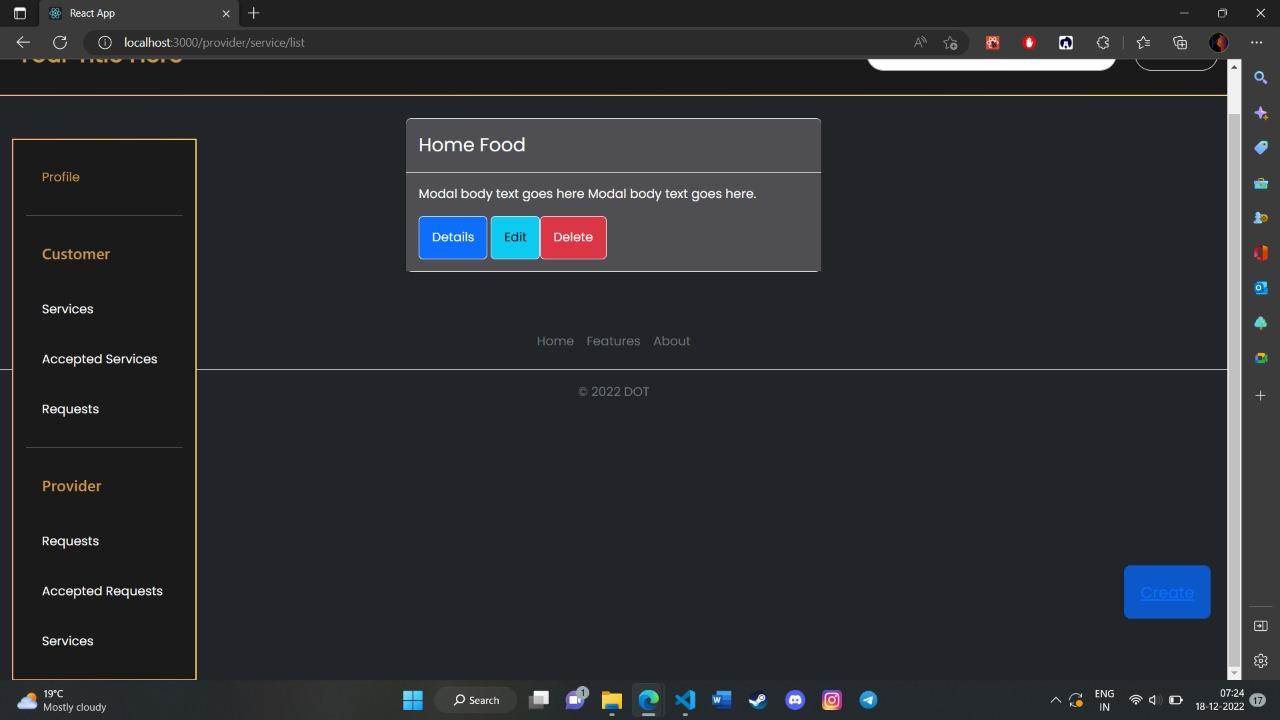Show hidden system tray icons
1280x720 pixels.
click(1055, 700)
